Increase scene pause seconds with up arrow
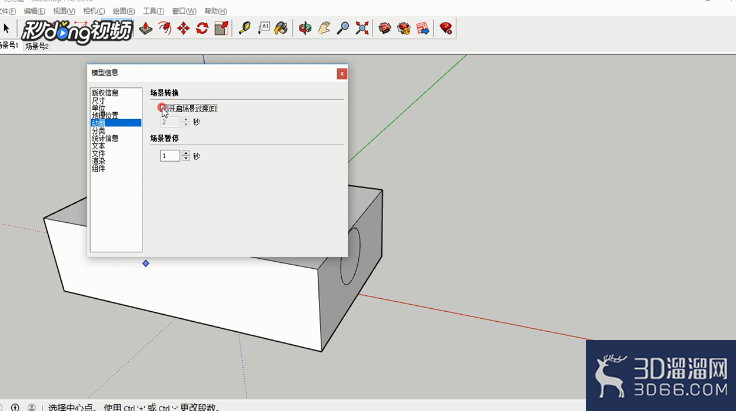The image size is (736, 411). [x=186, y=153]
